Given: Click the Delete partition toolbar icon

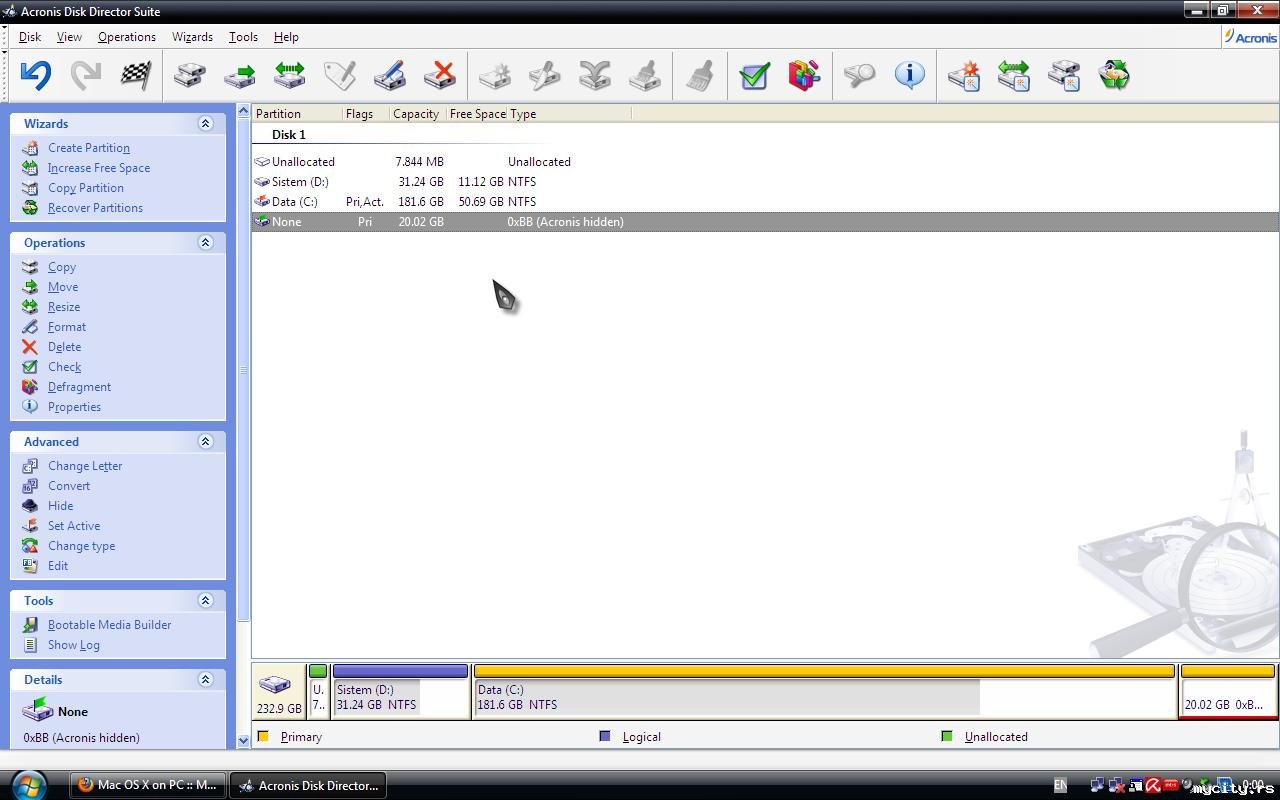Looking at the screenshot, I should [x=439, y=75].
